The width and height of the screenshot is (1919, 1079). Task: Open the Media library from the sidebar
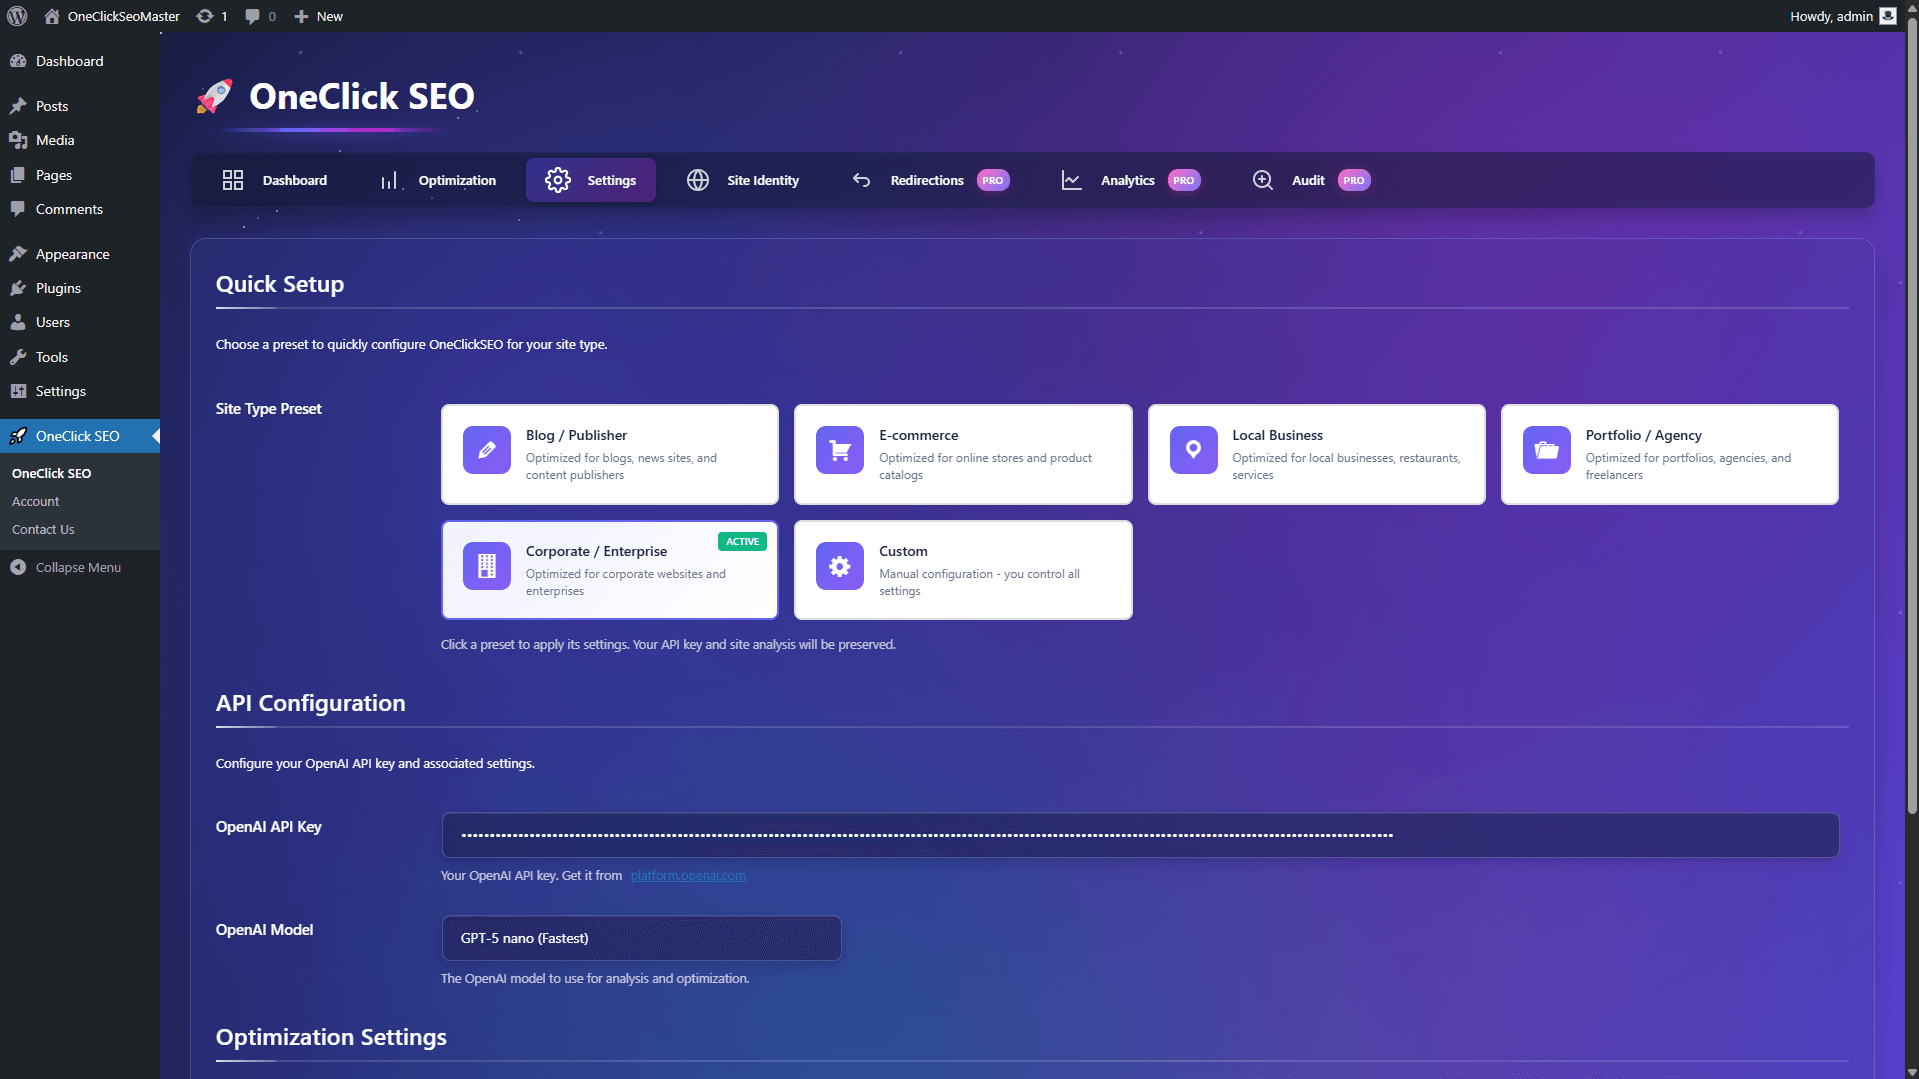(54, 140)
